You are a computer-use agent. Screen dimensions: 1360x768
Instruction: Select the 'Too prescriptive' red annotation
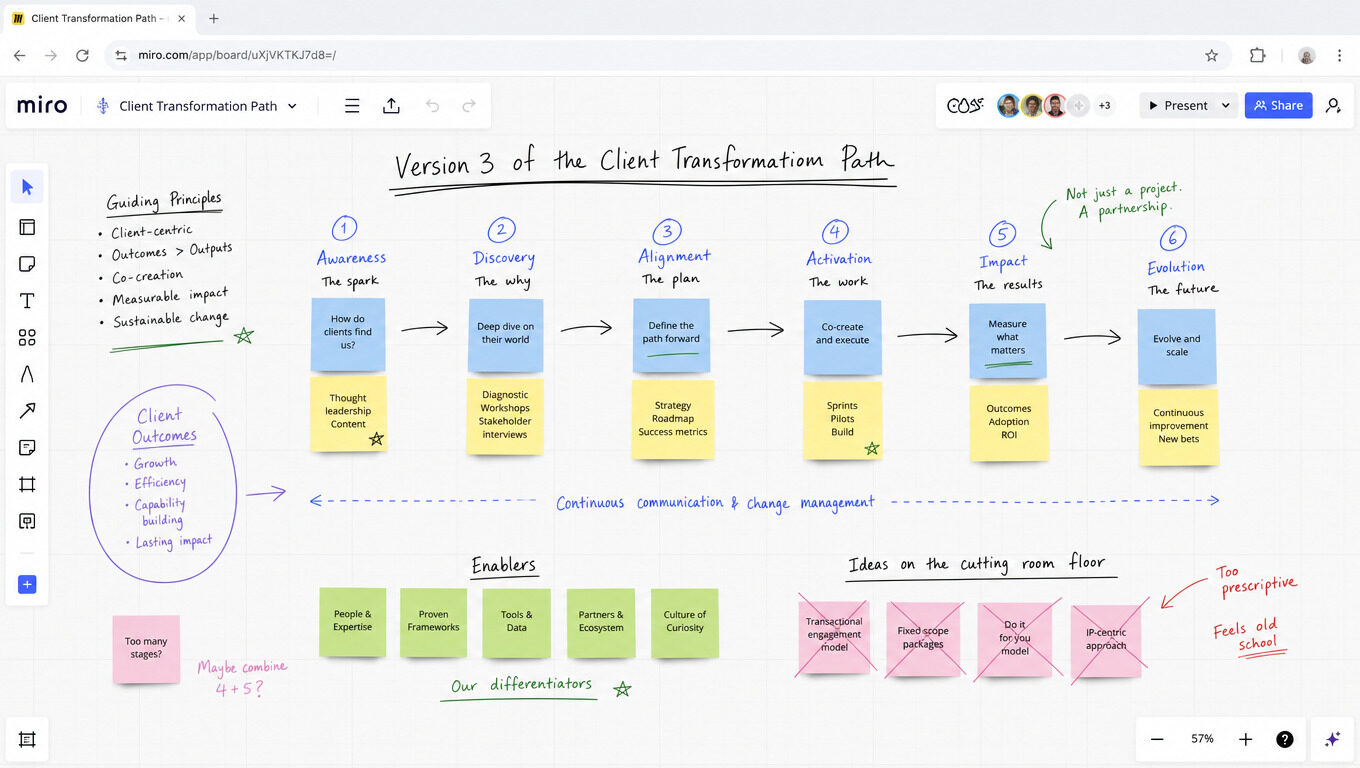pos(1256,579)
